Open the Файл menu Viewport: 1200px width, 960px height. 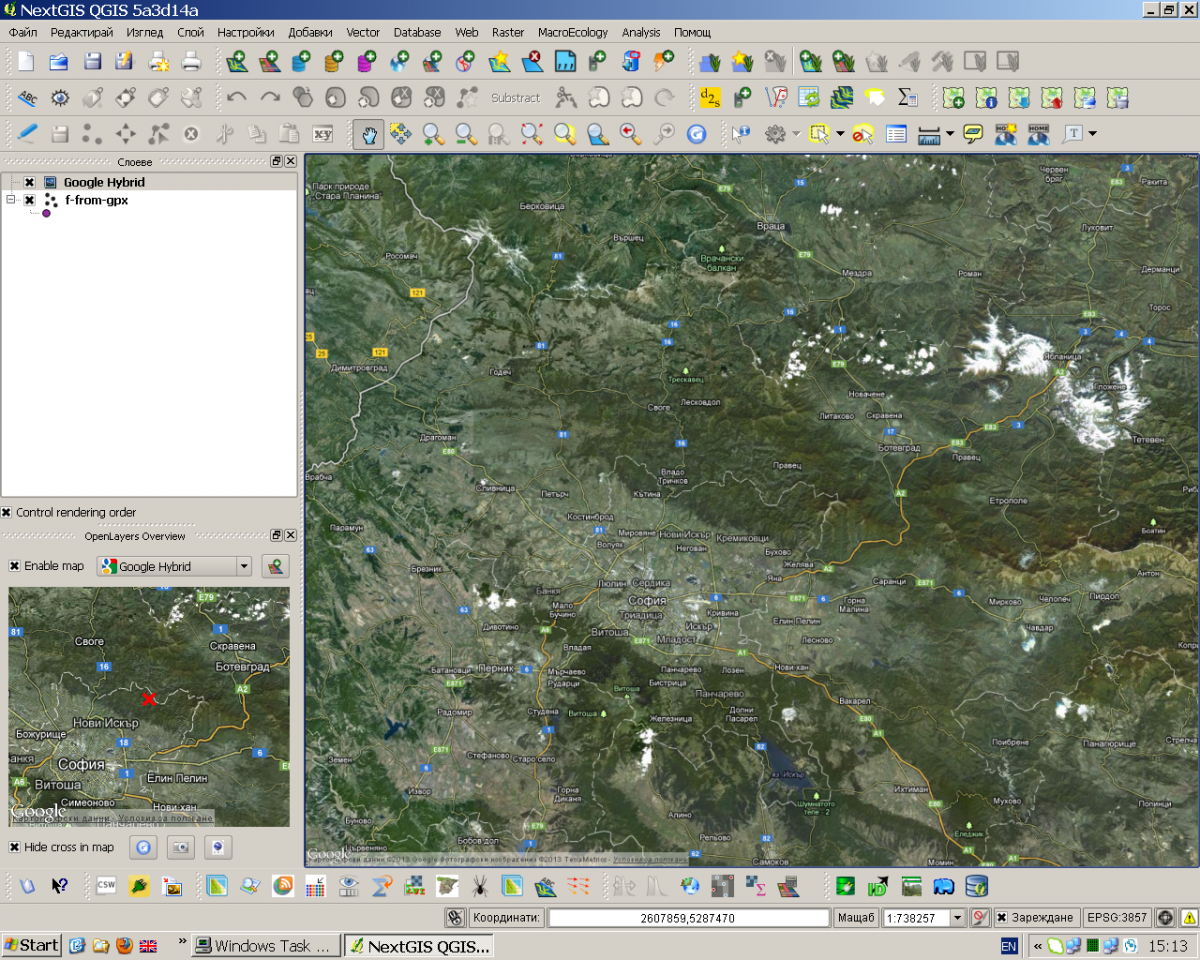click(23, 32)
